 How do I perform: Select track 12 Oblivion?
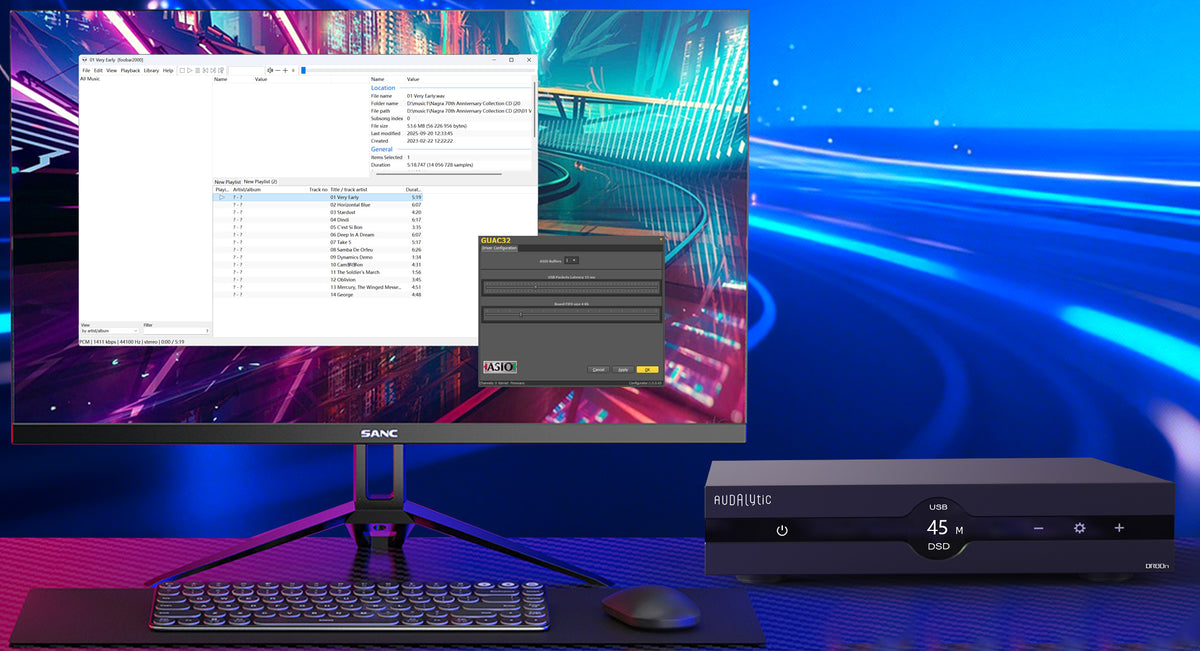point(318,280)
